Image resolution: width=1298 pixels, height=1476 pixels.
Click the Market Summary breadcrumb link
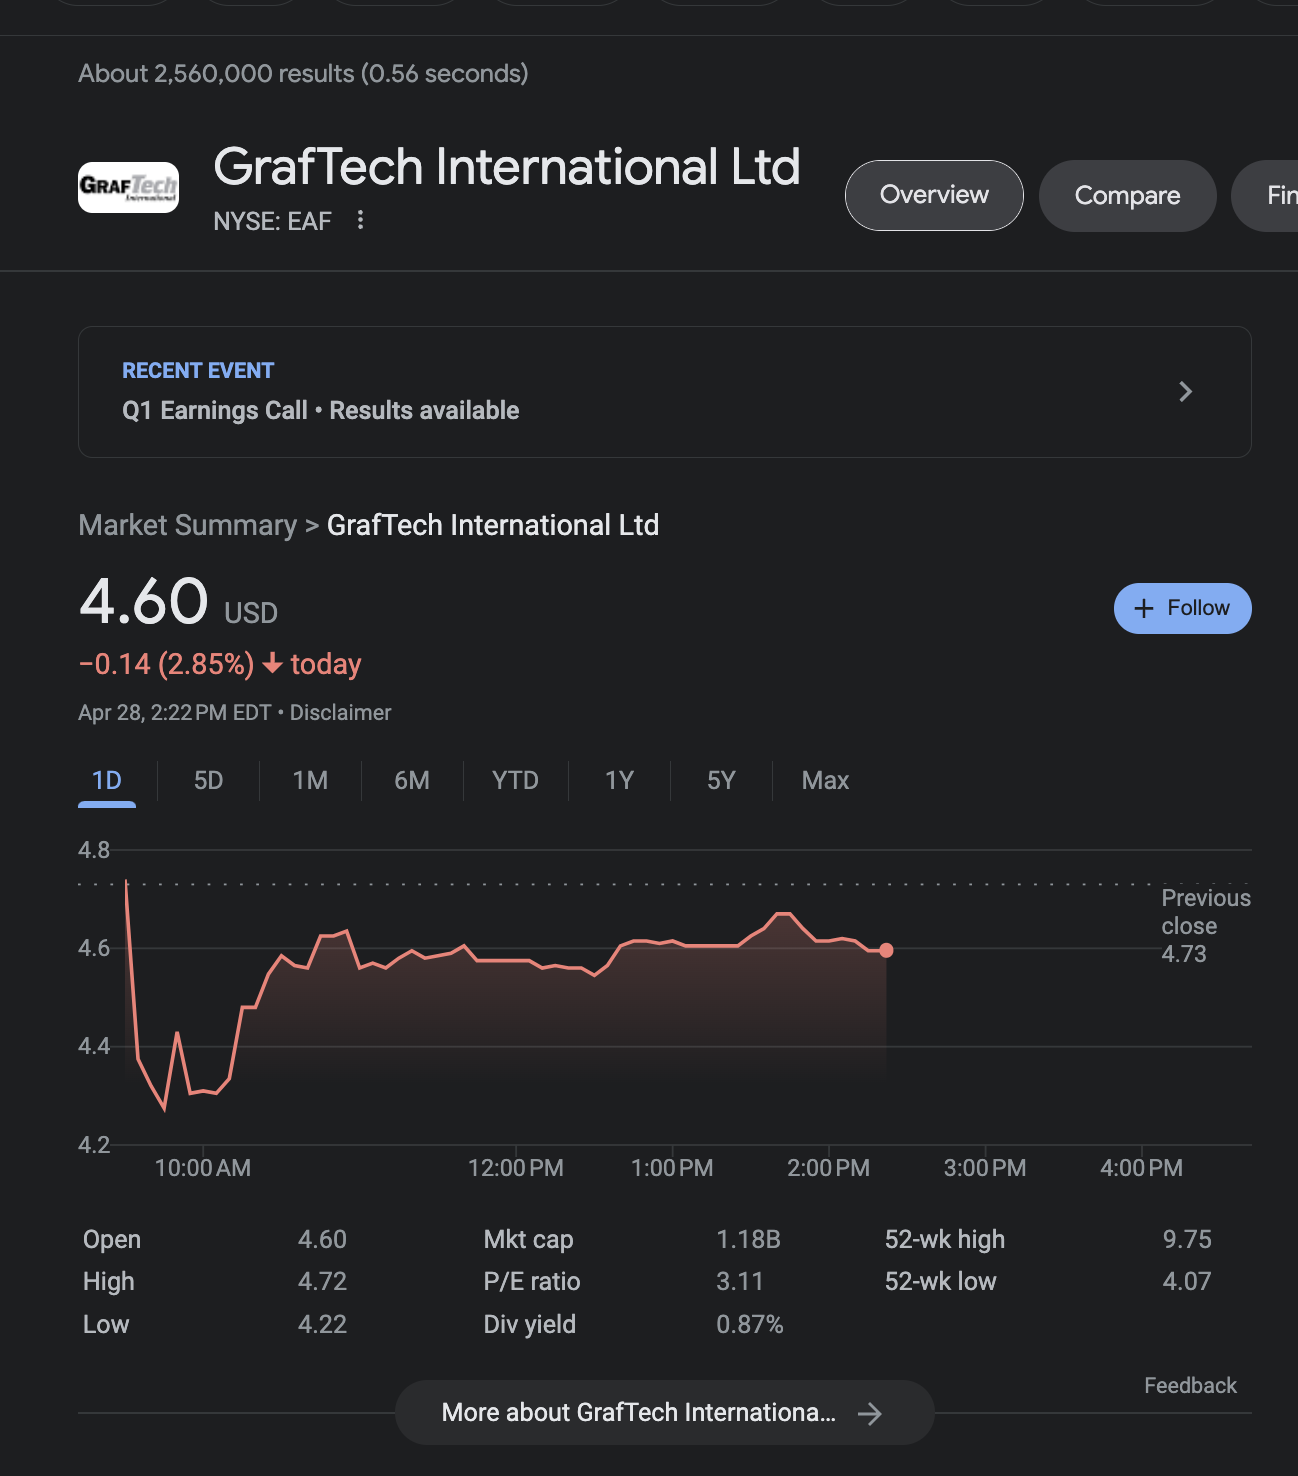point(187,525)
